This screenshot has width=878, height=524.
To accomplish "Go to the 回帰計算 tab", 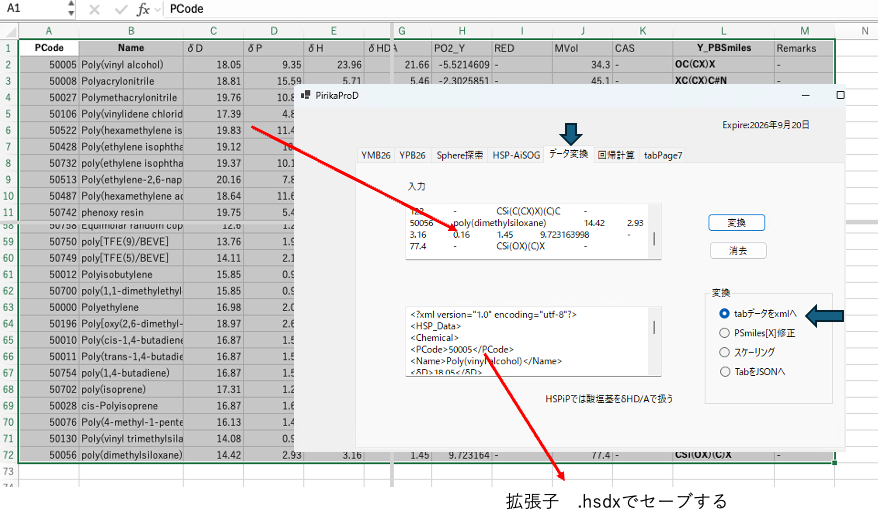I will (x=615, y=155).
